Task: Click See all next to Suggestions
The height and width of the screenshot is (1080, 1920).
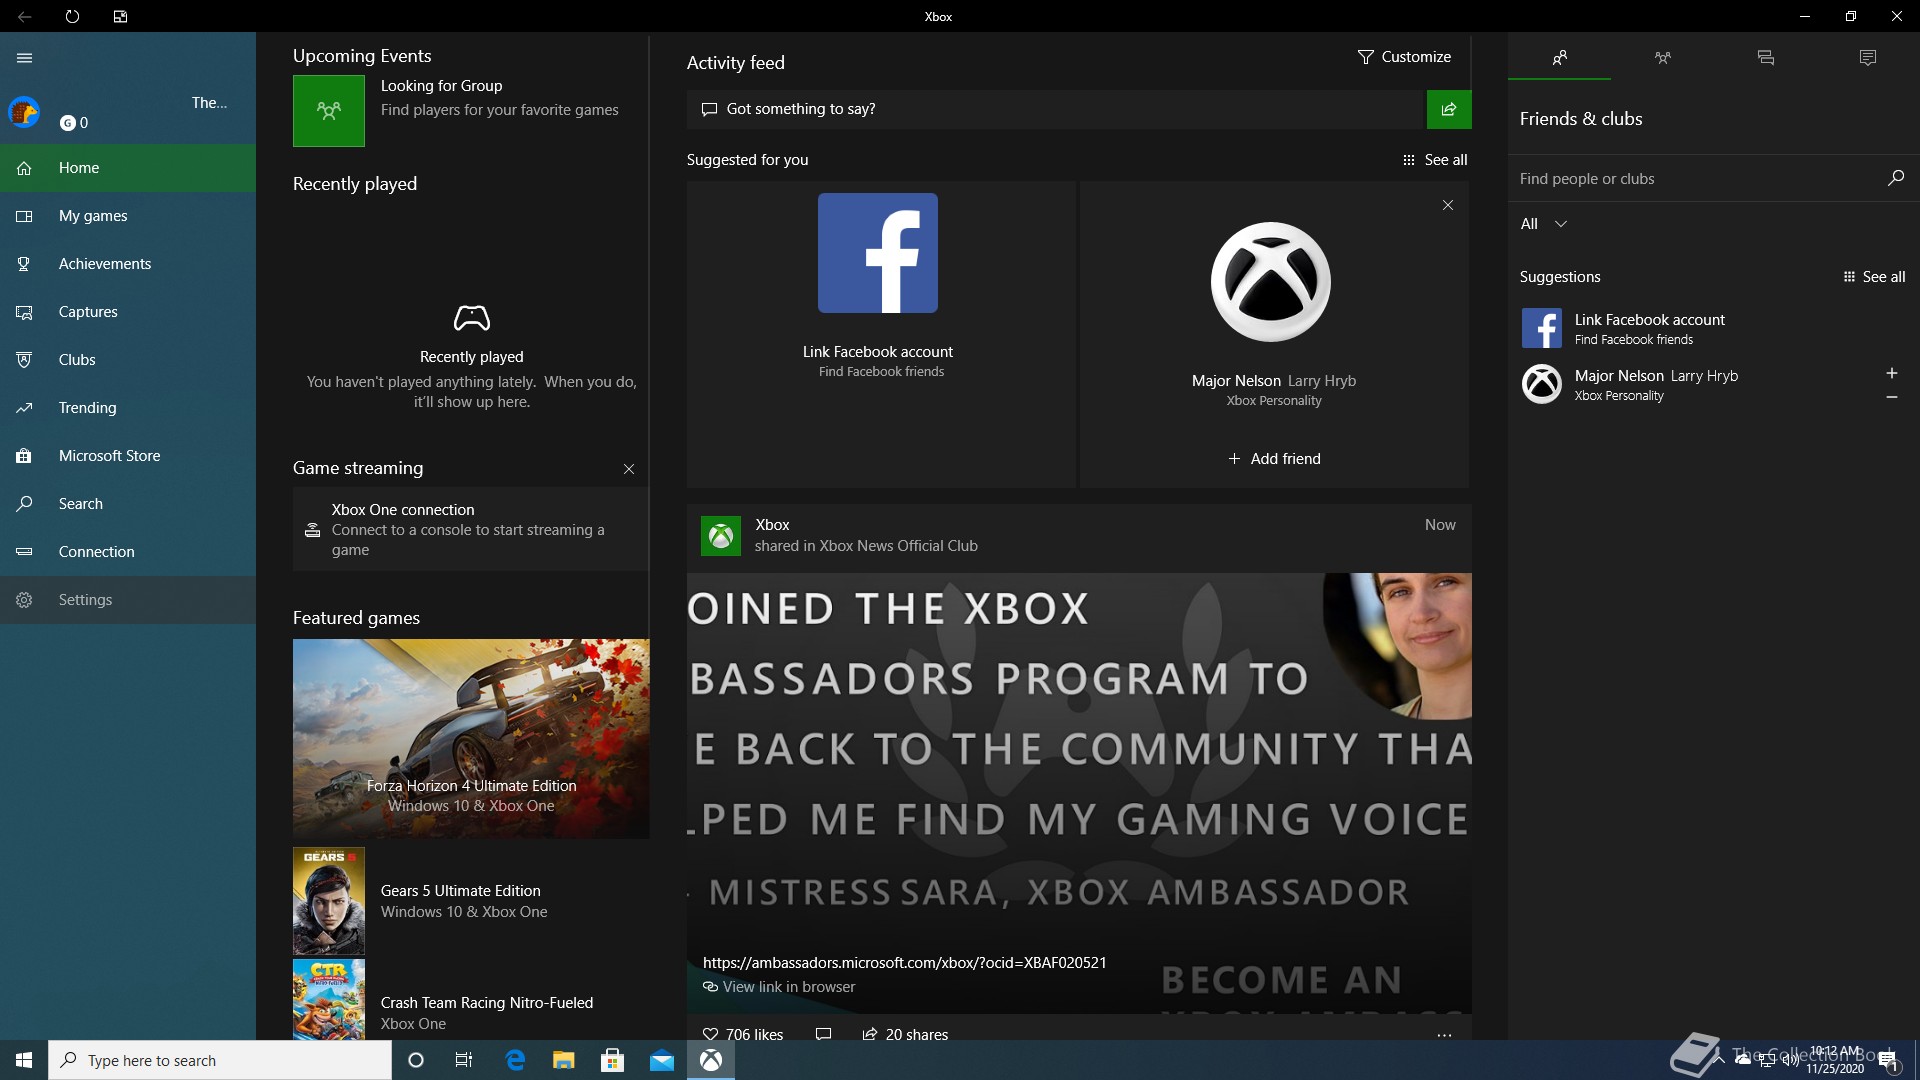Action: pos(1874,277)
